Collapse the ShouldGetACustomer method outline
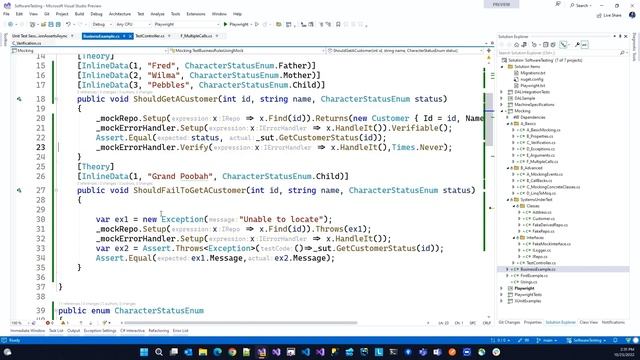 56,99
